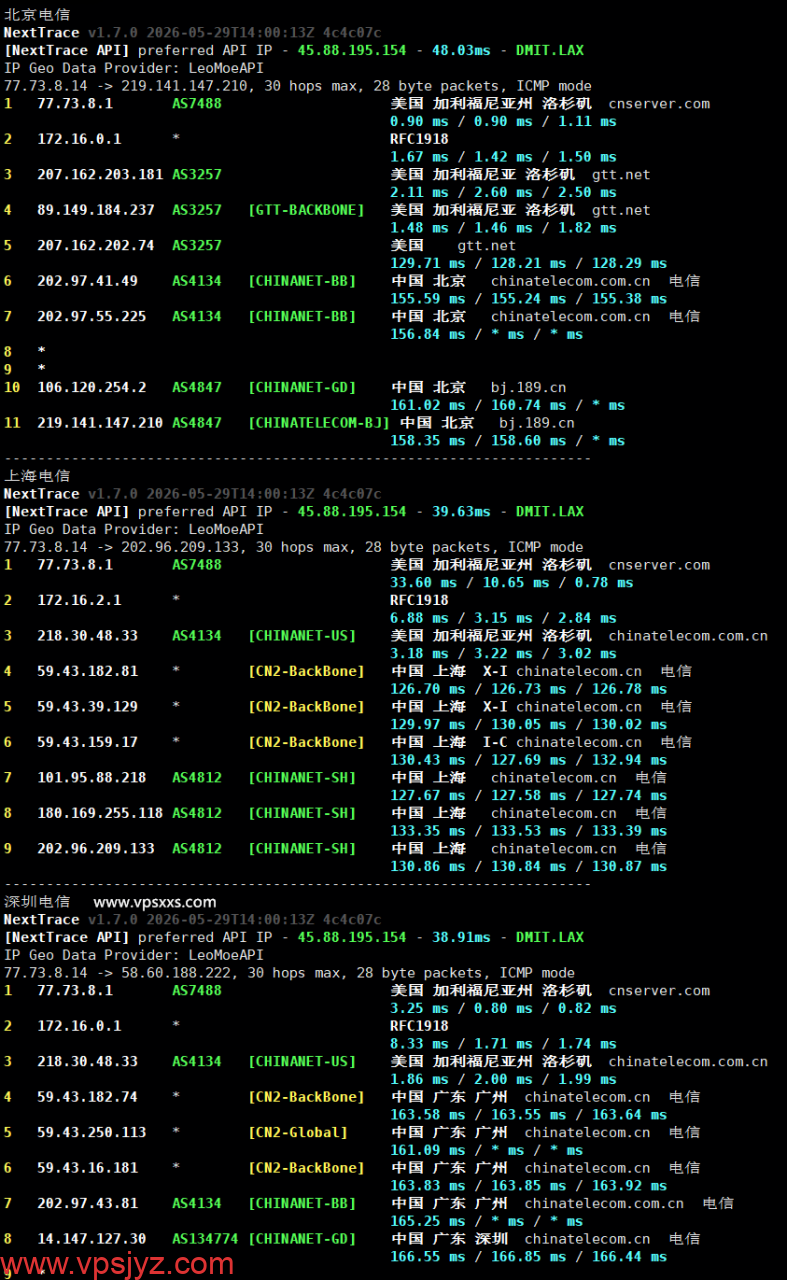The width and height of the screenshot is (787, 1280).
Task: Click IP address 106.120.254.2
Action: tap(92, 387)
